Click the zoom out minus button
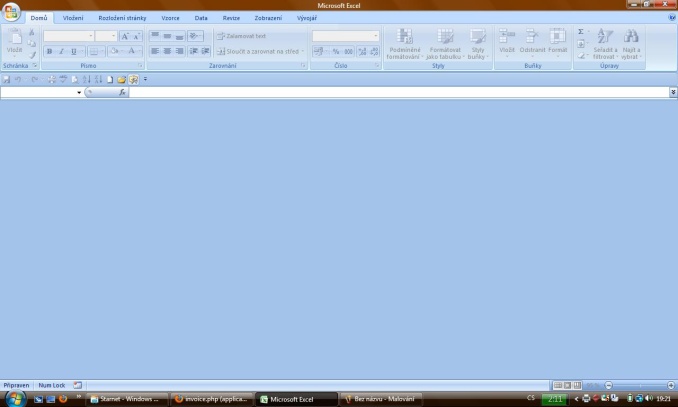 pyautogui.click(x=608, y=385)
